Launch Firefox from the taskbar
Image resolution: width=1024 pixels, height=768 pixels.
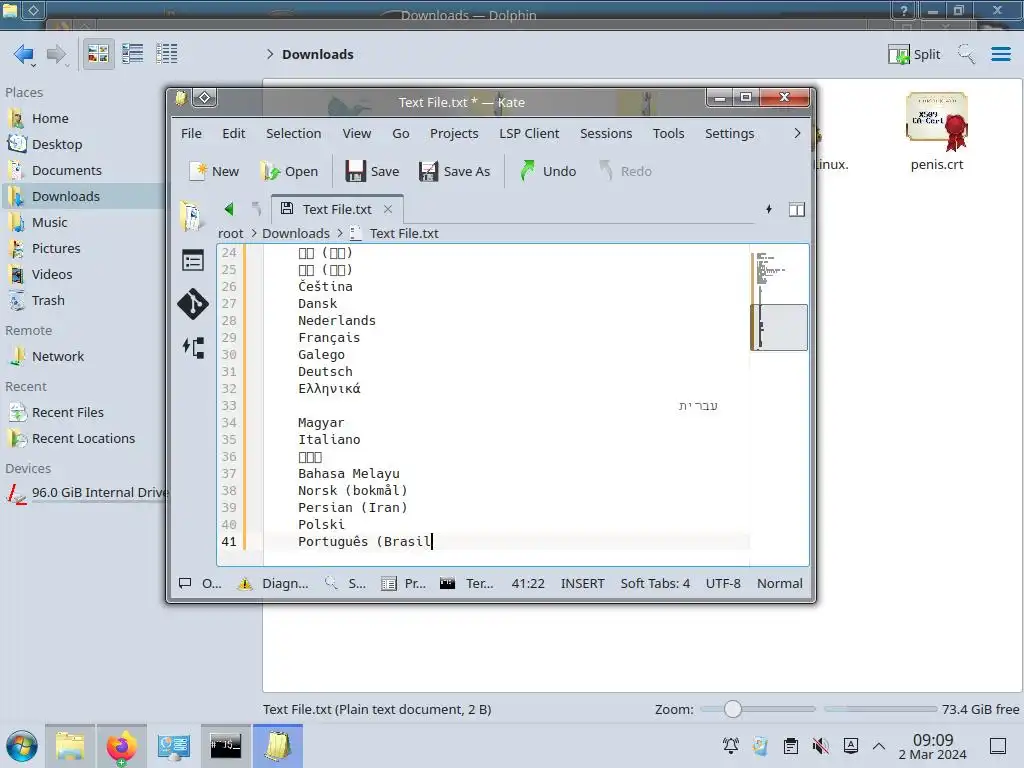click(x=121, y=746)
